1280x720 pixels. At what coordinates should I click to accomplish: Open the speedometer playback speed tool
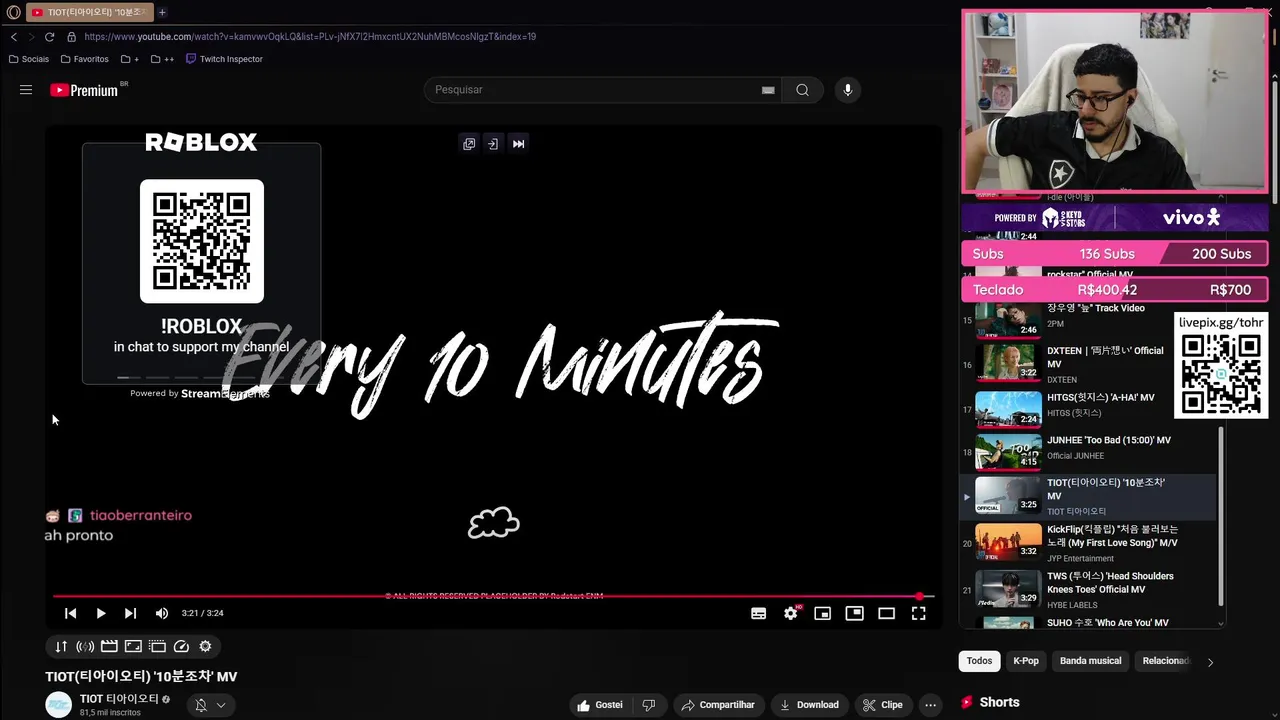coord(181,646)
